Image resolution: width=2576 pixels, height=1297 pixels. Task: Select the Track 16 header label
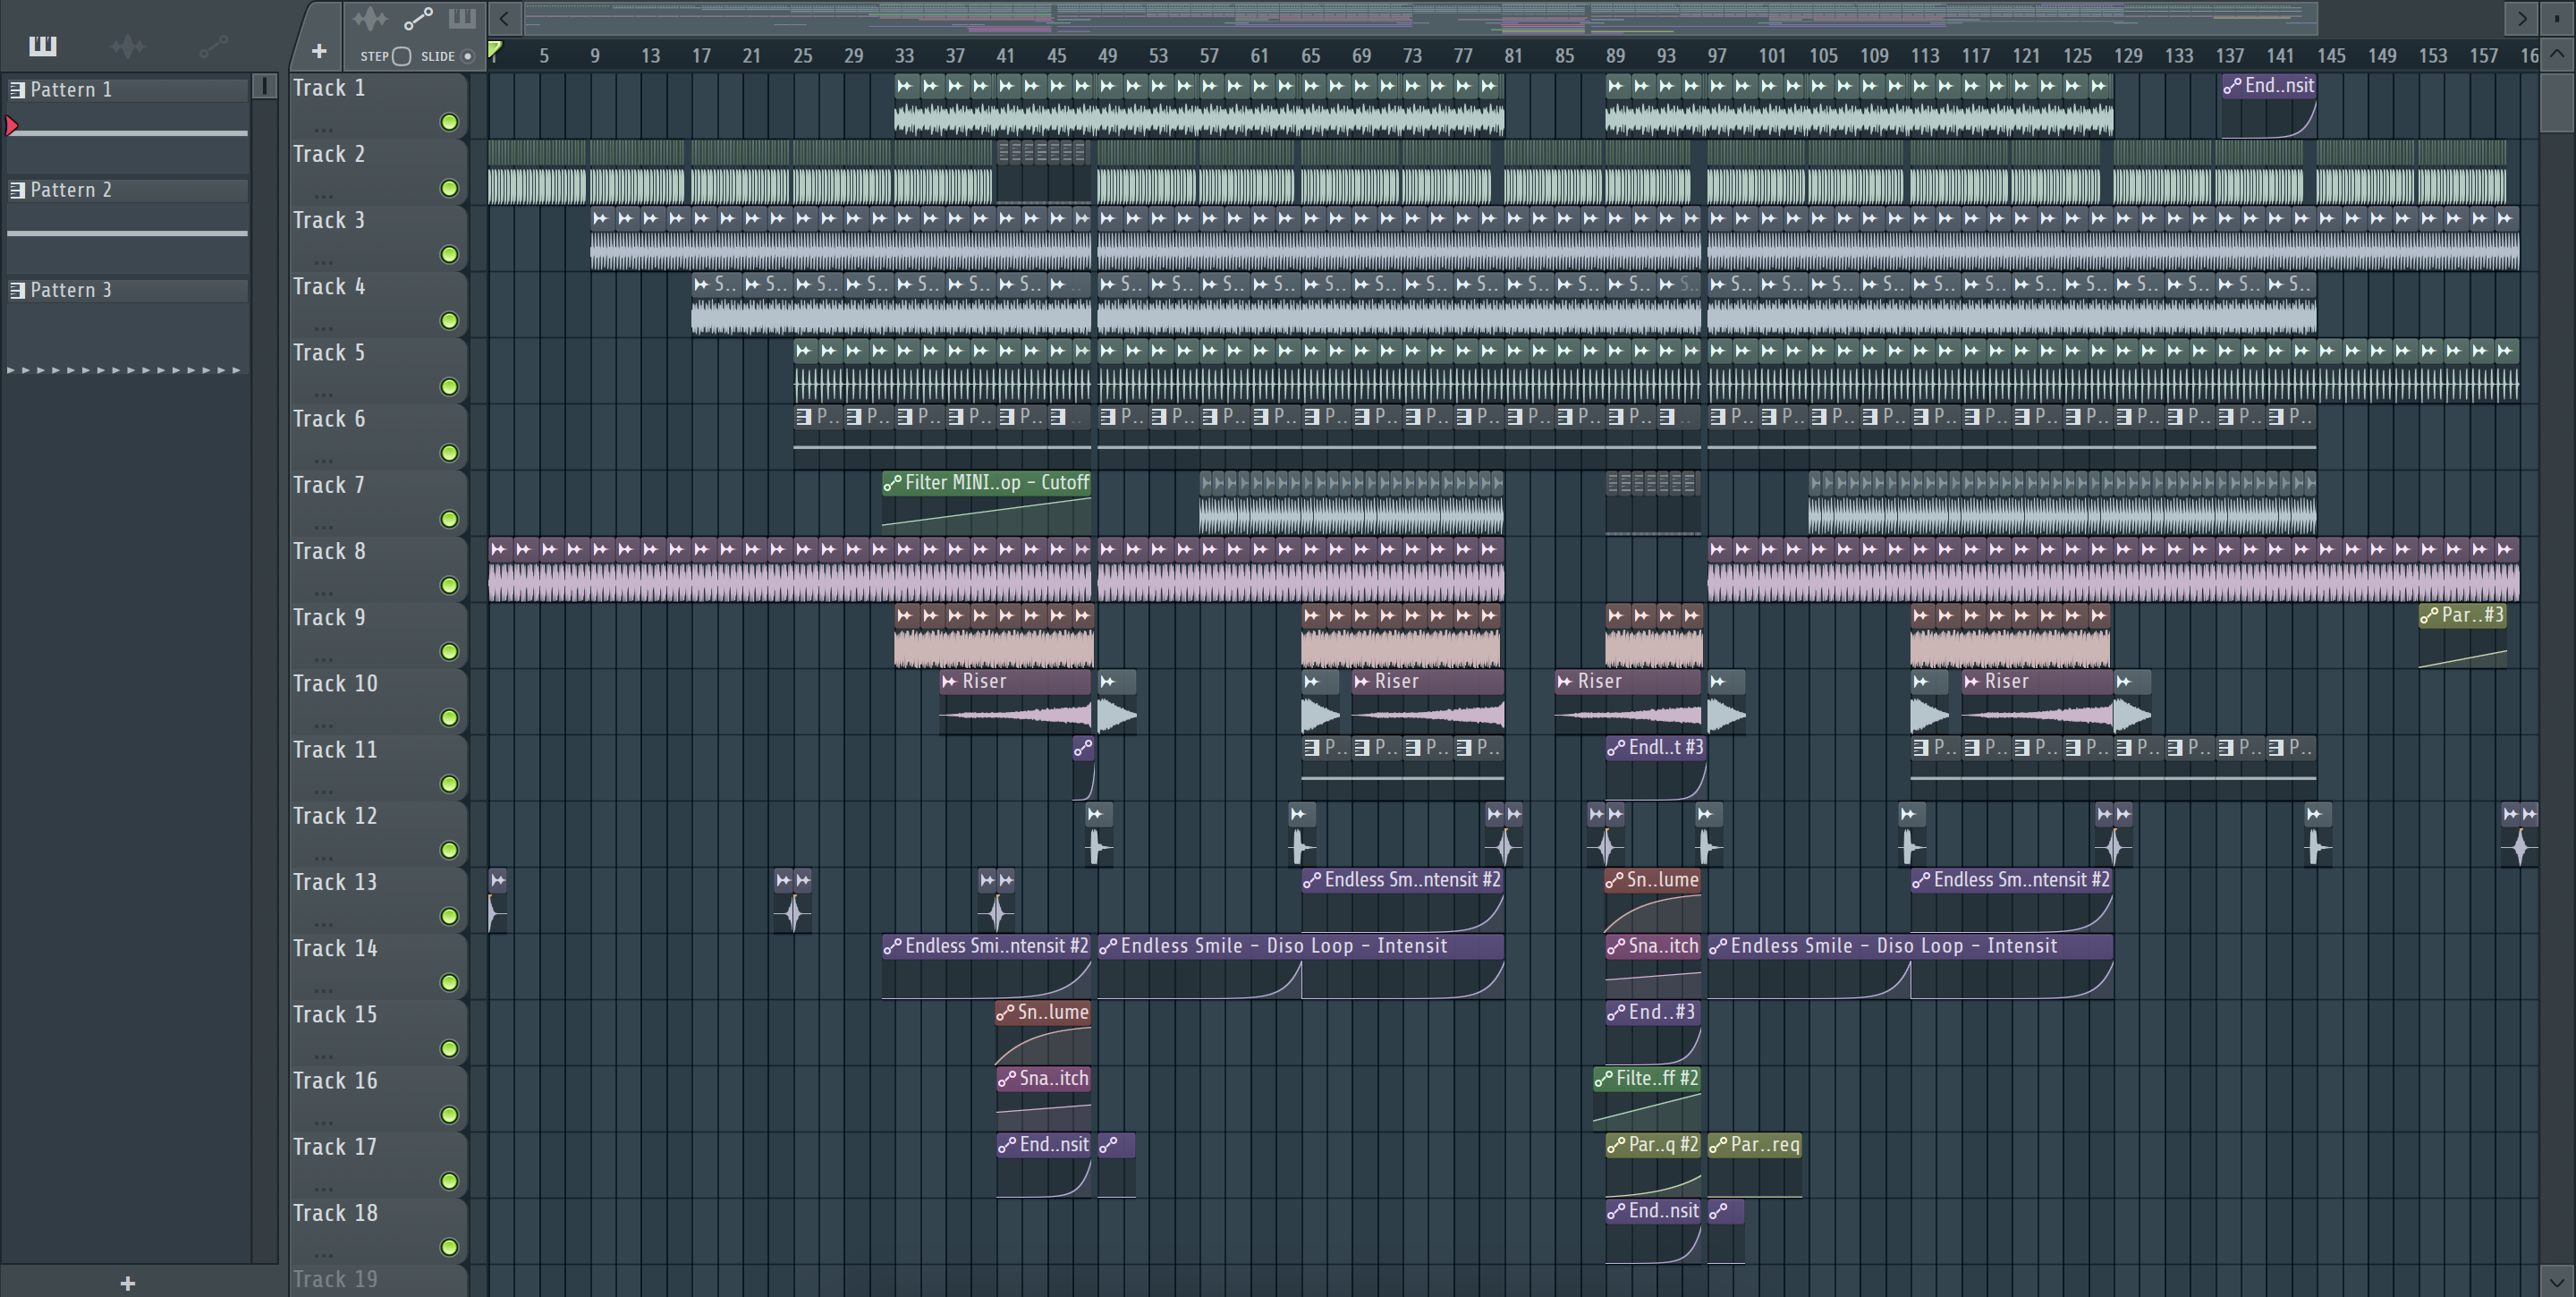point(335,1081)
